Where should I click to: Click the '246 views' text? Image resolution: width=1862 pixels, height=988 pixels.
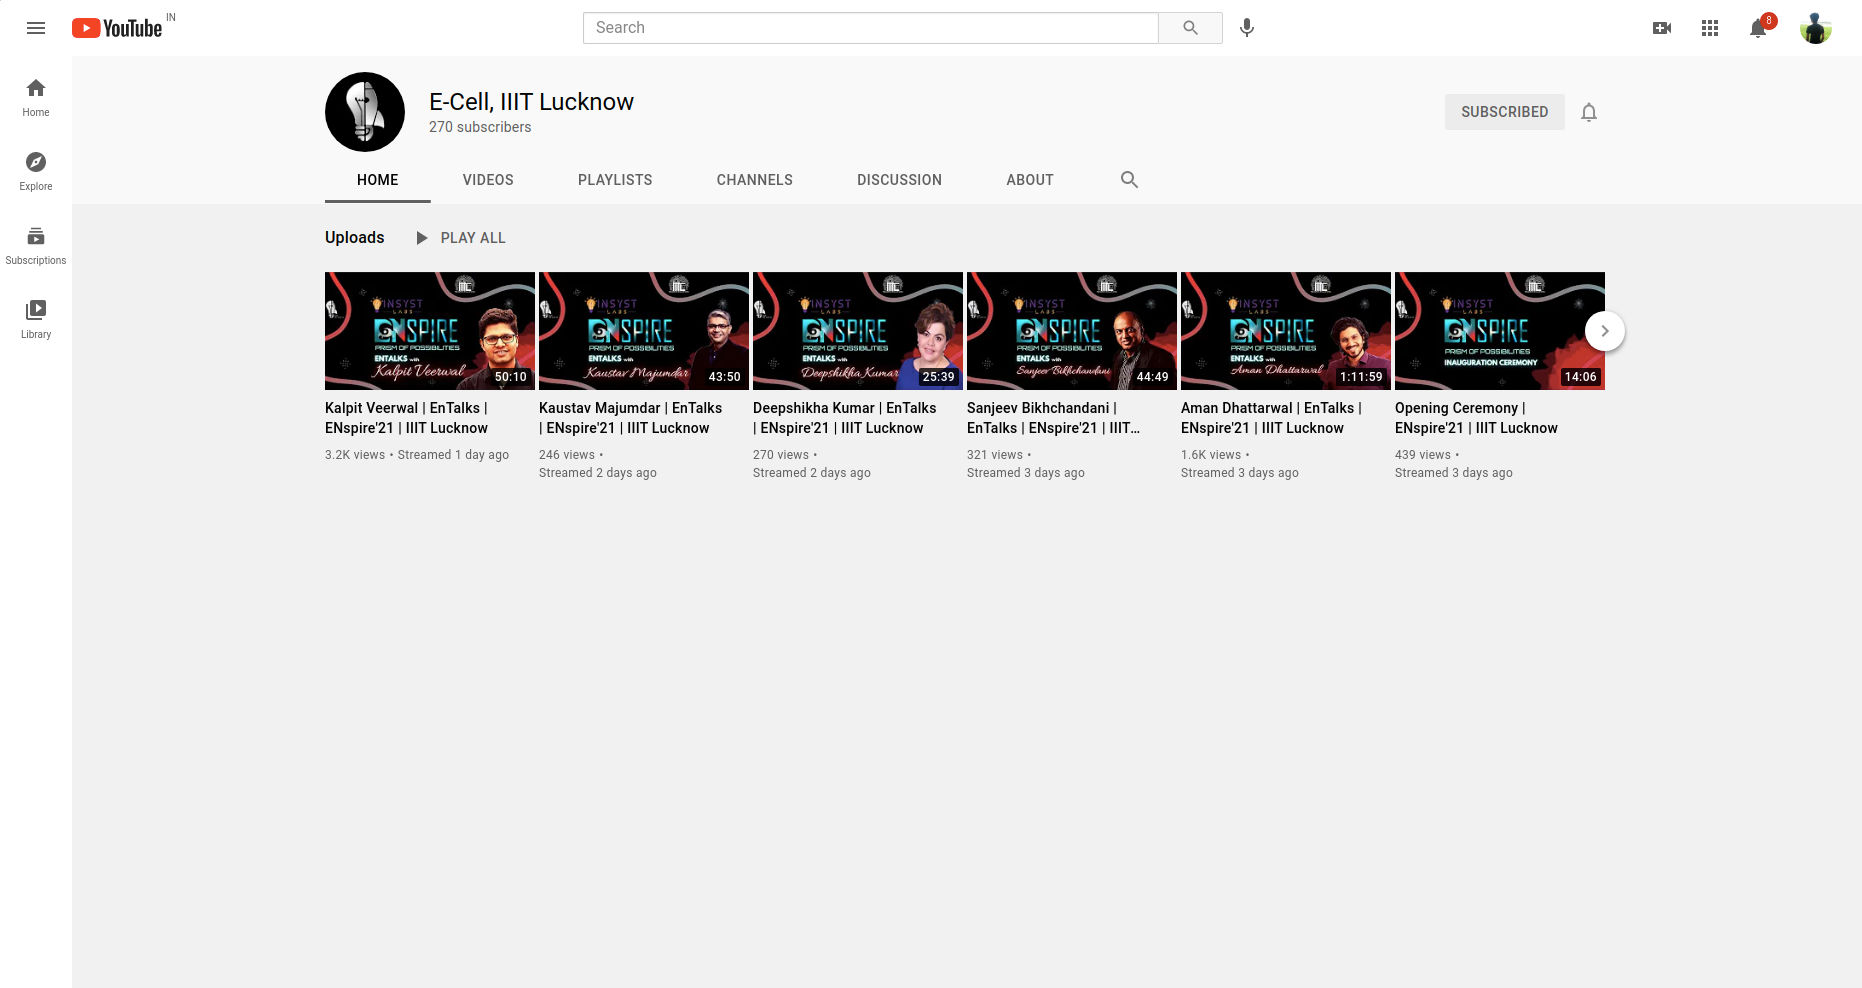tap(567, 455)
